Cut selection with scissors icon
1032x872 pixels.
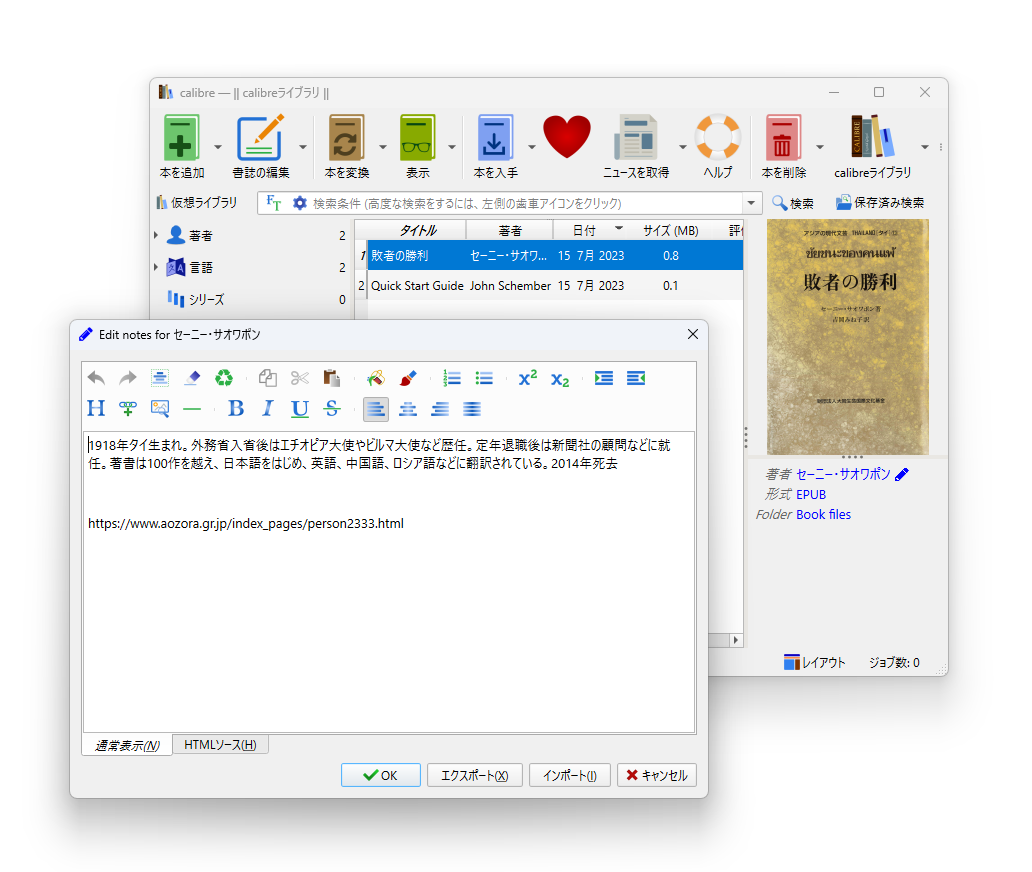(x=299, y=378)
